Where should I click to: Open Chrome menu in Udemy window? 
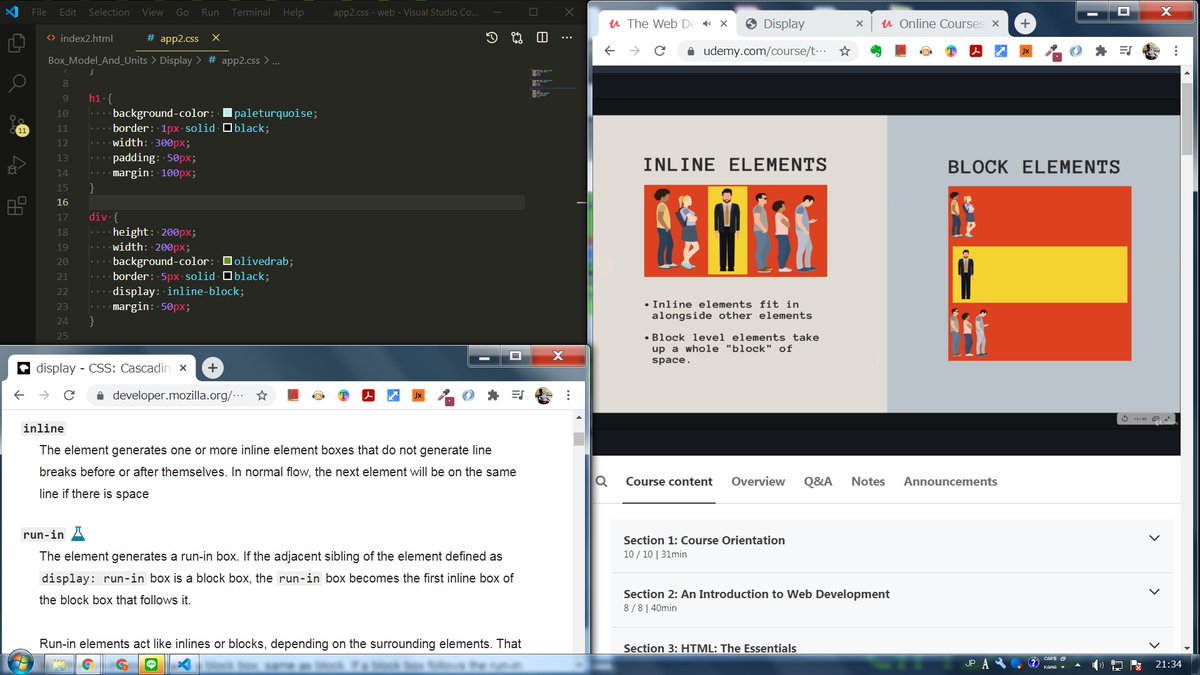pyautogui.click(x=1178, y=51)
